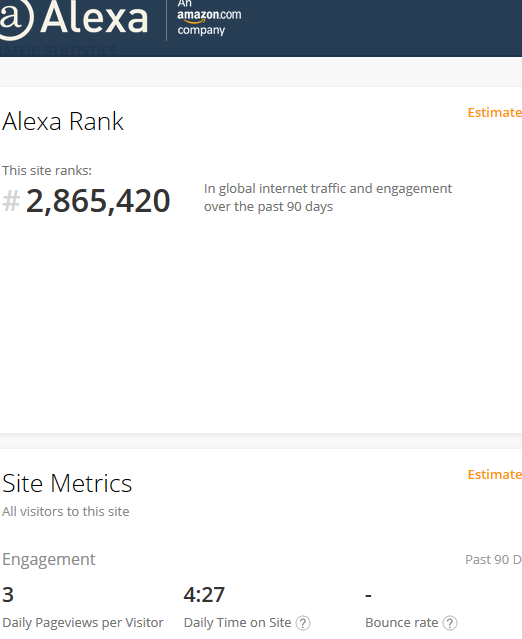This screenshot has width=522, height=639.
Task: Click the pageviews value 3
Action: point(8,595)
